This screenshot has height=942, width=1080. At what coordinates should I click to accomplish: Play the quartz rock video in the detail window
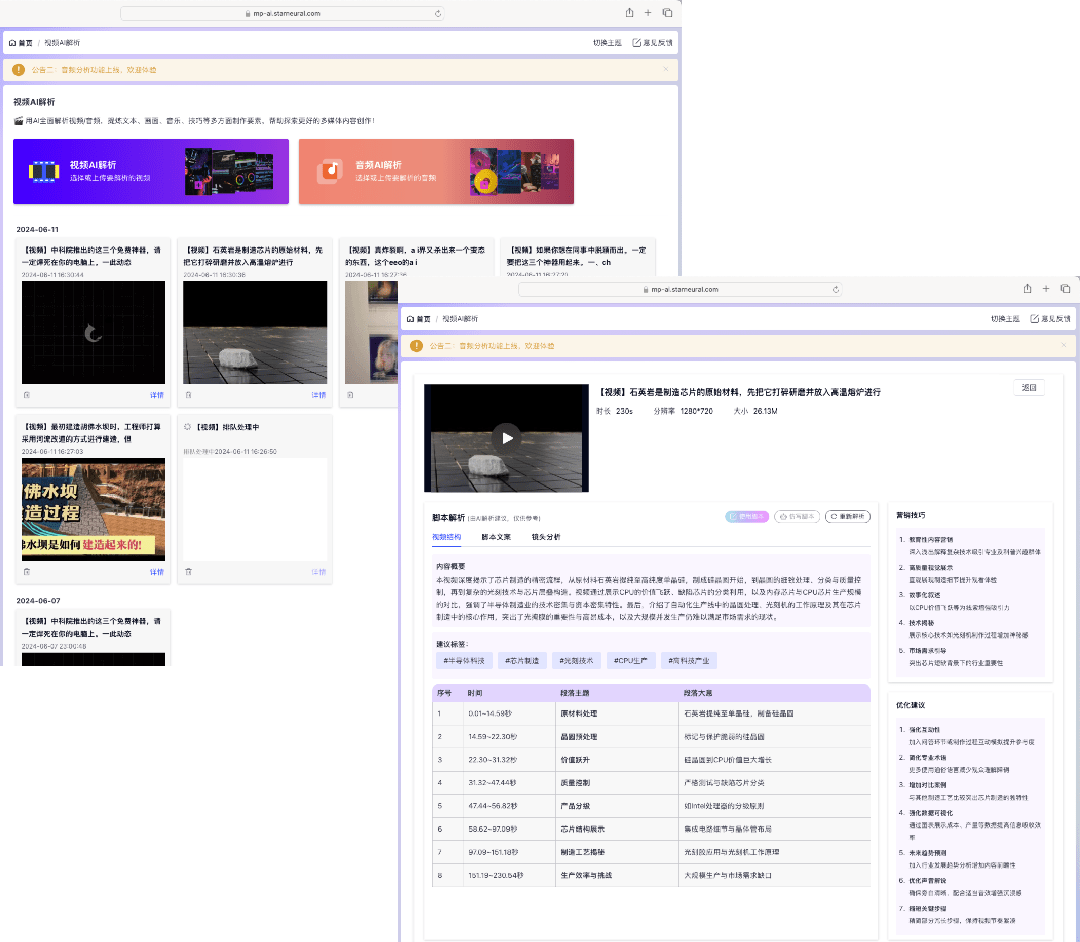click(506, 437)
